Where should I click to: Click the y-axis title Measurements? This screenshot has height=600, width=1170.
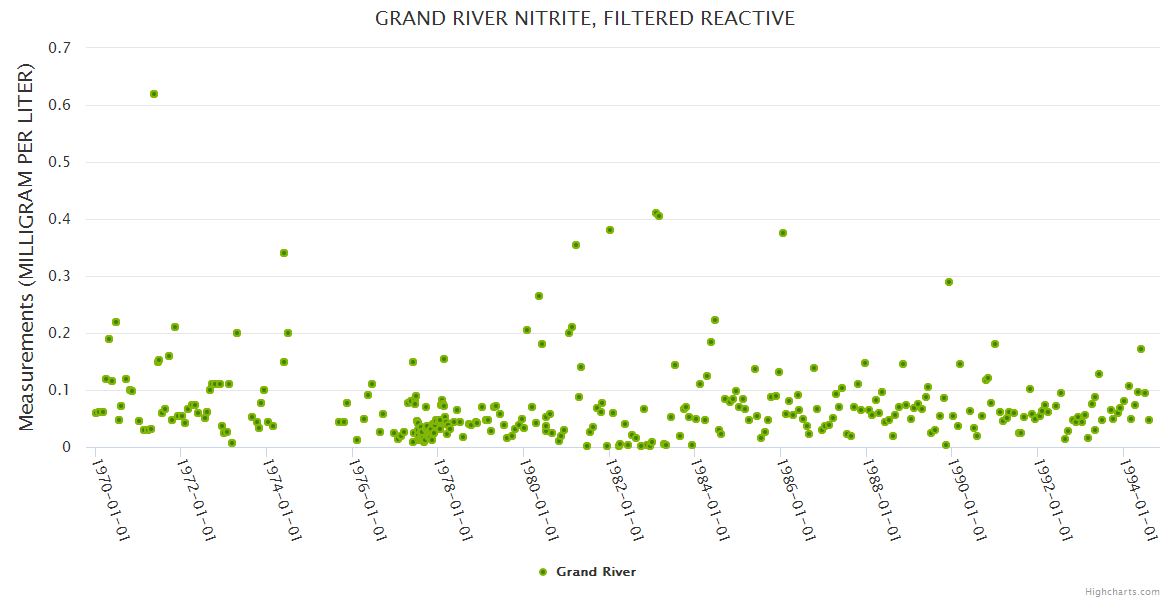coord(27,247)
